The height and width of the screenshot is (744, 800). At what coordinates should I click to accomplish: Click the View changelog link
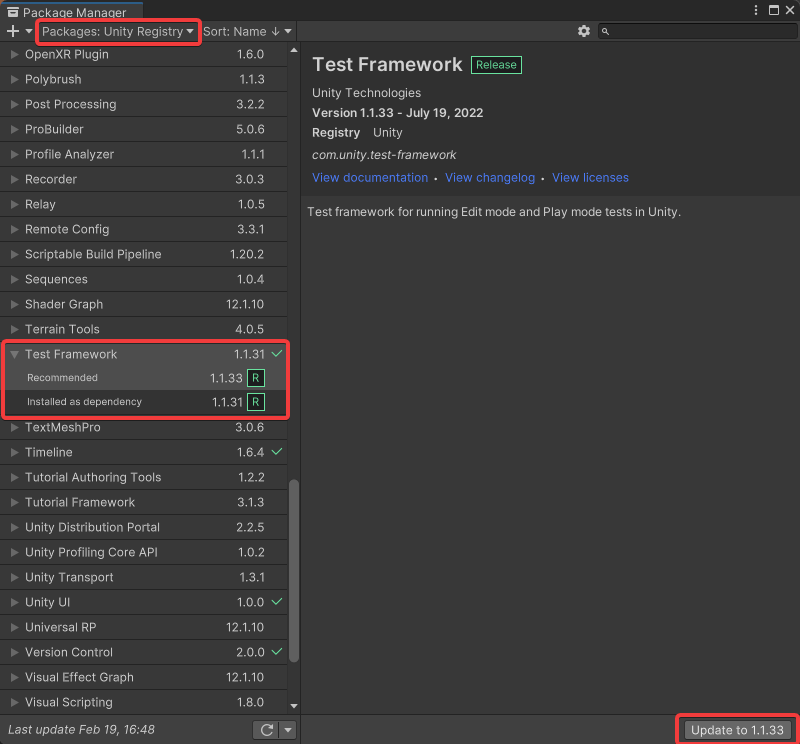click(x=490, y=177)
